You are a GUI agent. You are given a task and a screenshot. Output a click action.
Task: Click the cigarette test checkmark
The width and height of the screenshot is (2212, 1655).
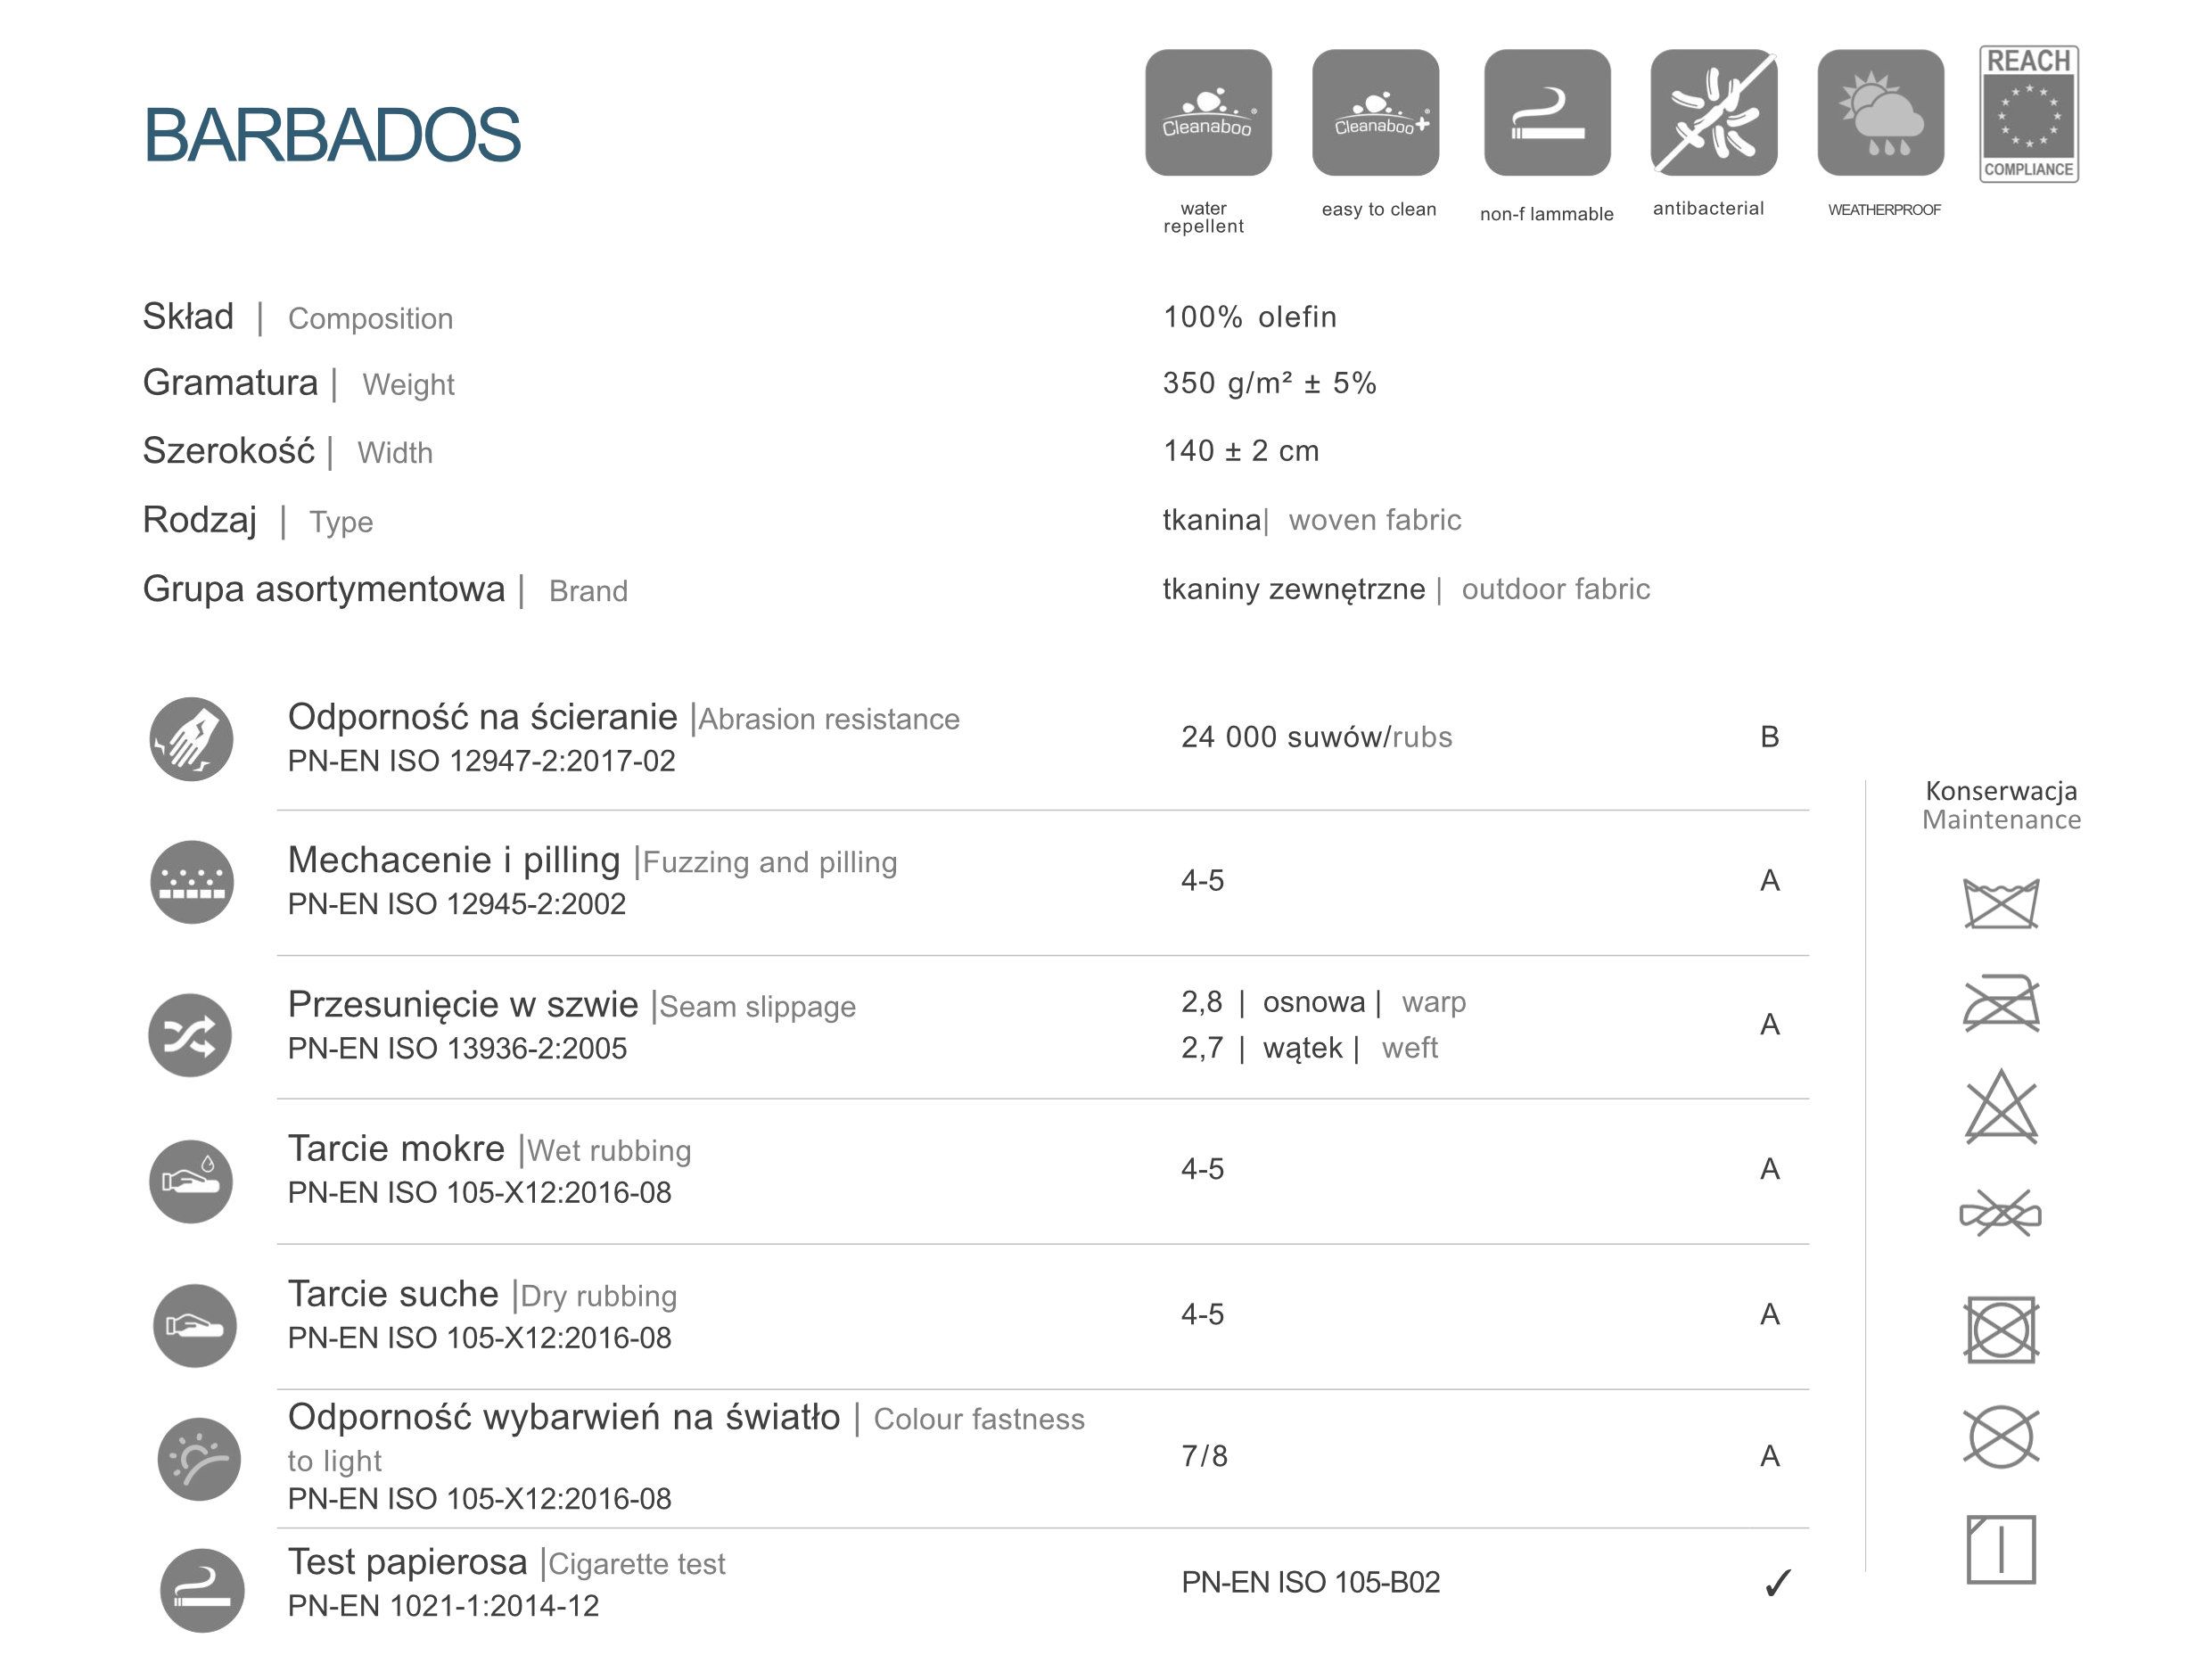coord(1777,1583)
